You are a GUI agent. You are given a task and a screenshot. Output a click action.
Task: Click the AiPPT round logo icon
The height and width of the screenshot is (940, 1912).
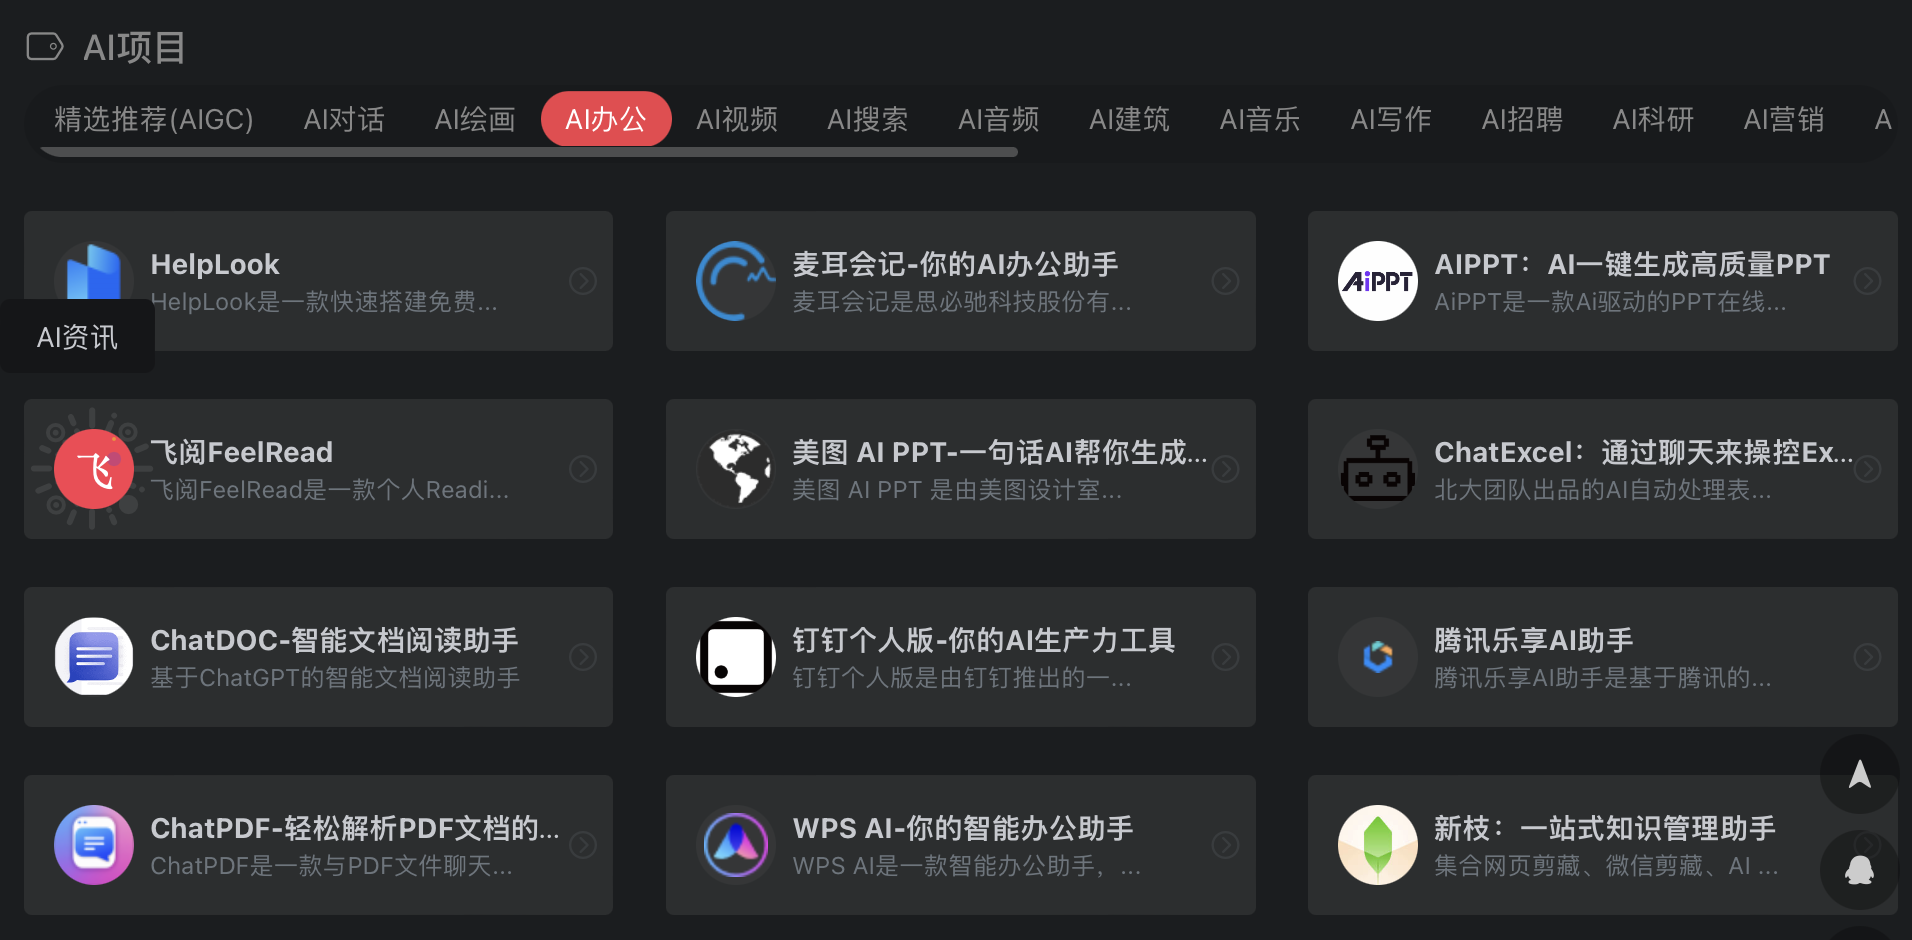1378,281
